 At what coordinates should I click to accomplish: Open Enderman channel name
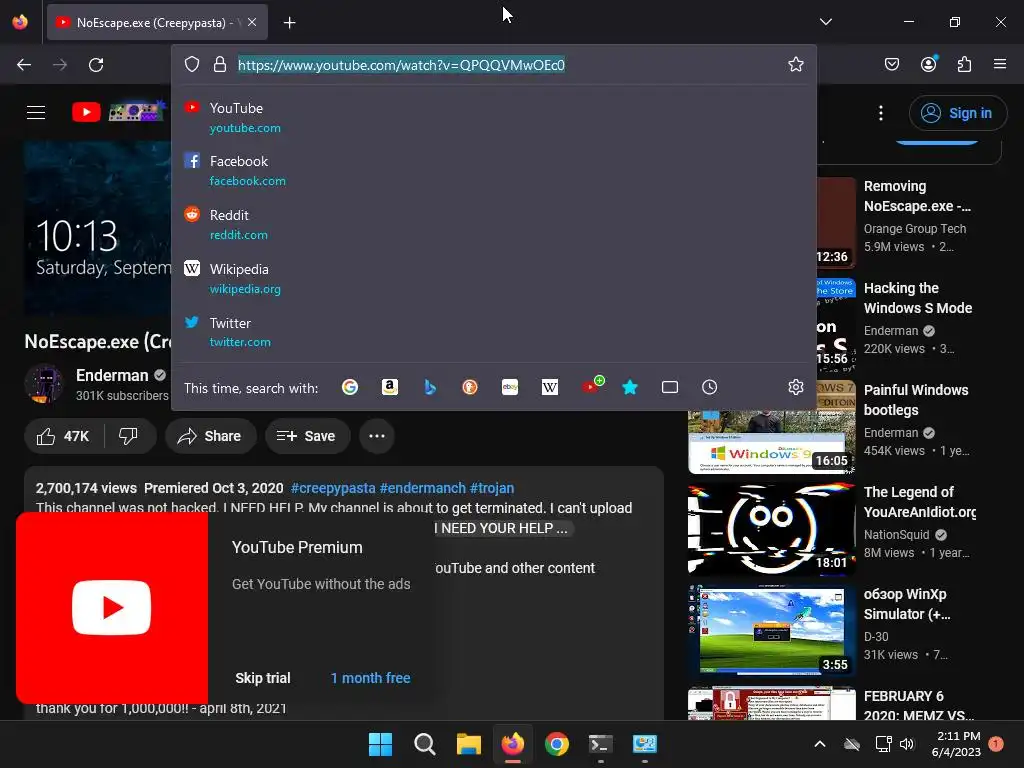[112, 376]
